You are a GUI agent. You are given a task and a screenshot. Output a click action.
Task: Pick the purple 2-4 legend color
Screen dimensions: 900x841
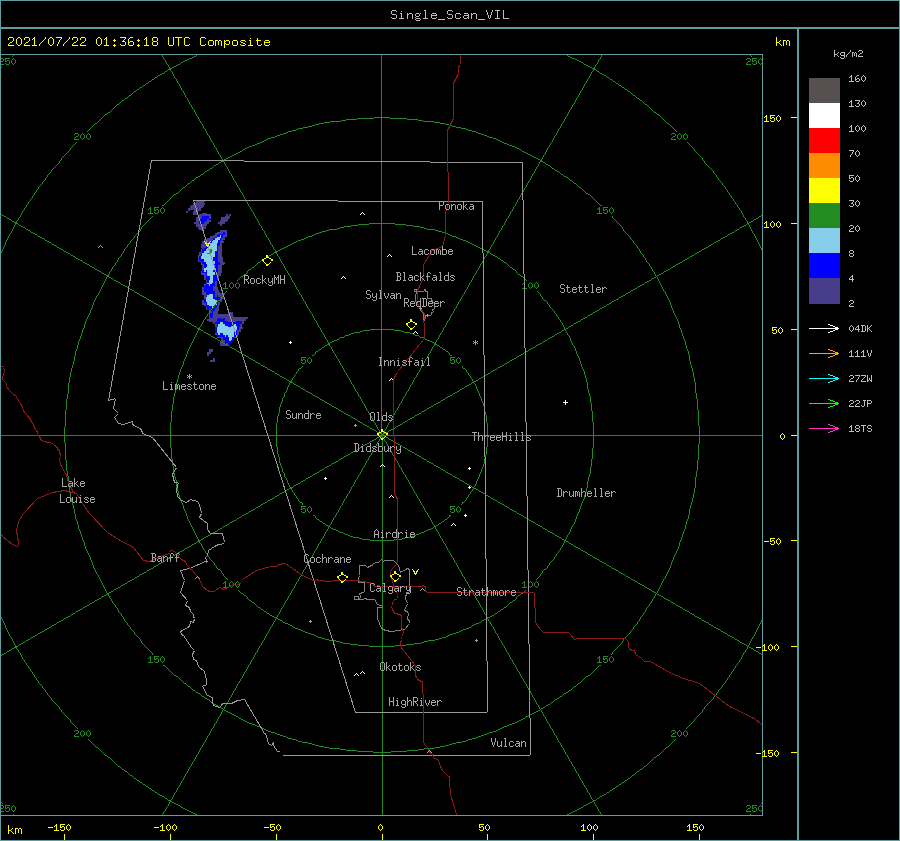pos(824,290)
